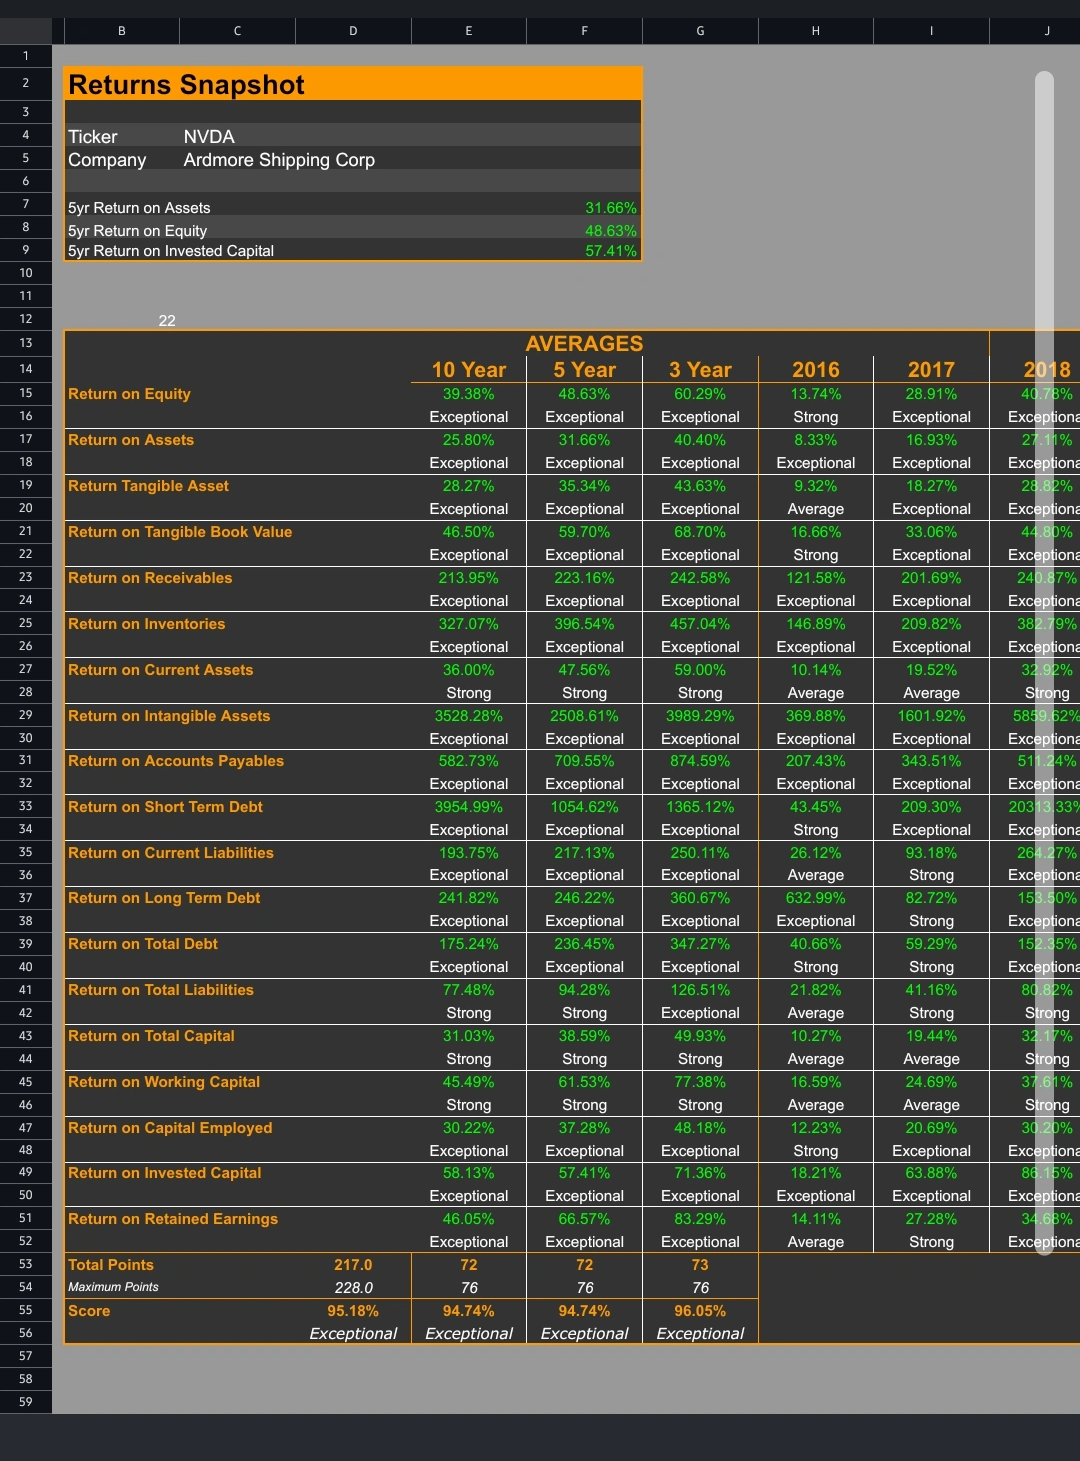The image size is (1080, 1461).
Task: Select the Ardmore Shipping Corp company cell
Action: click(279, 160)
